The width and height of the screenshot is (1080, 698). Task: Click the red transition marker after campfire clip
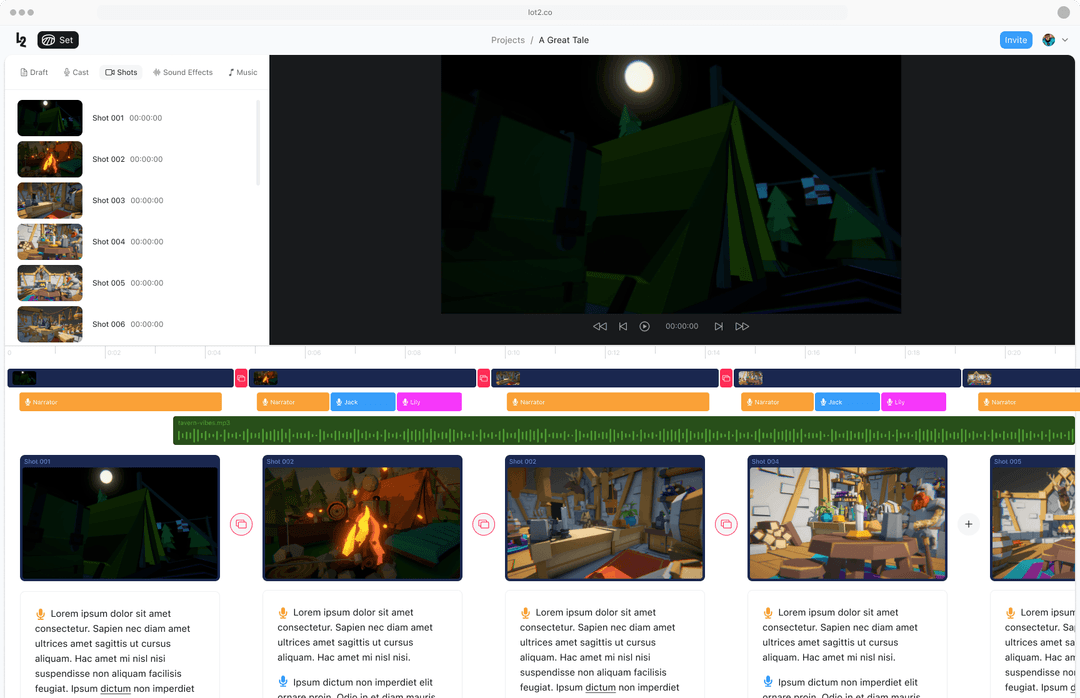tap(484, 378)
